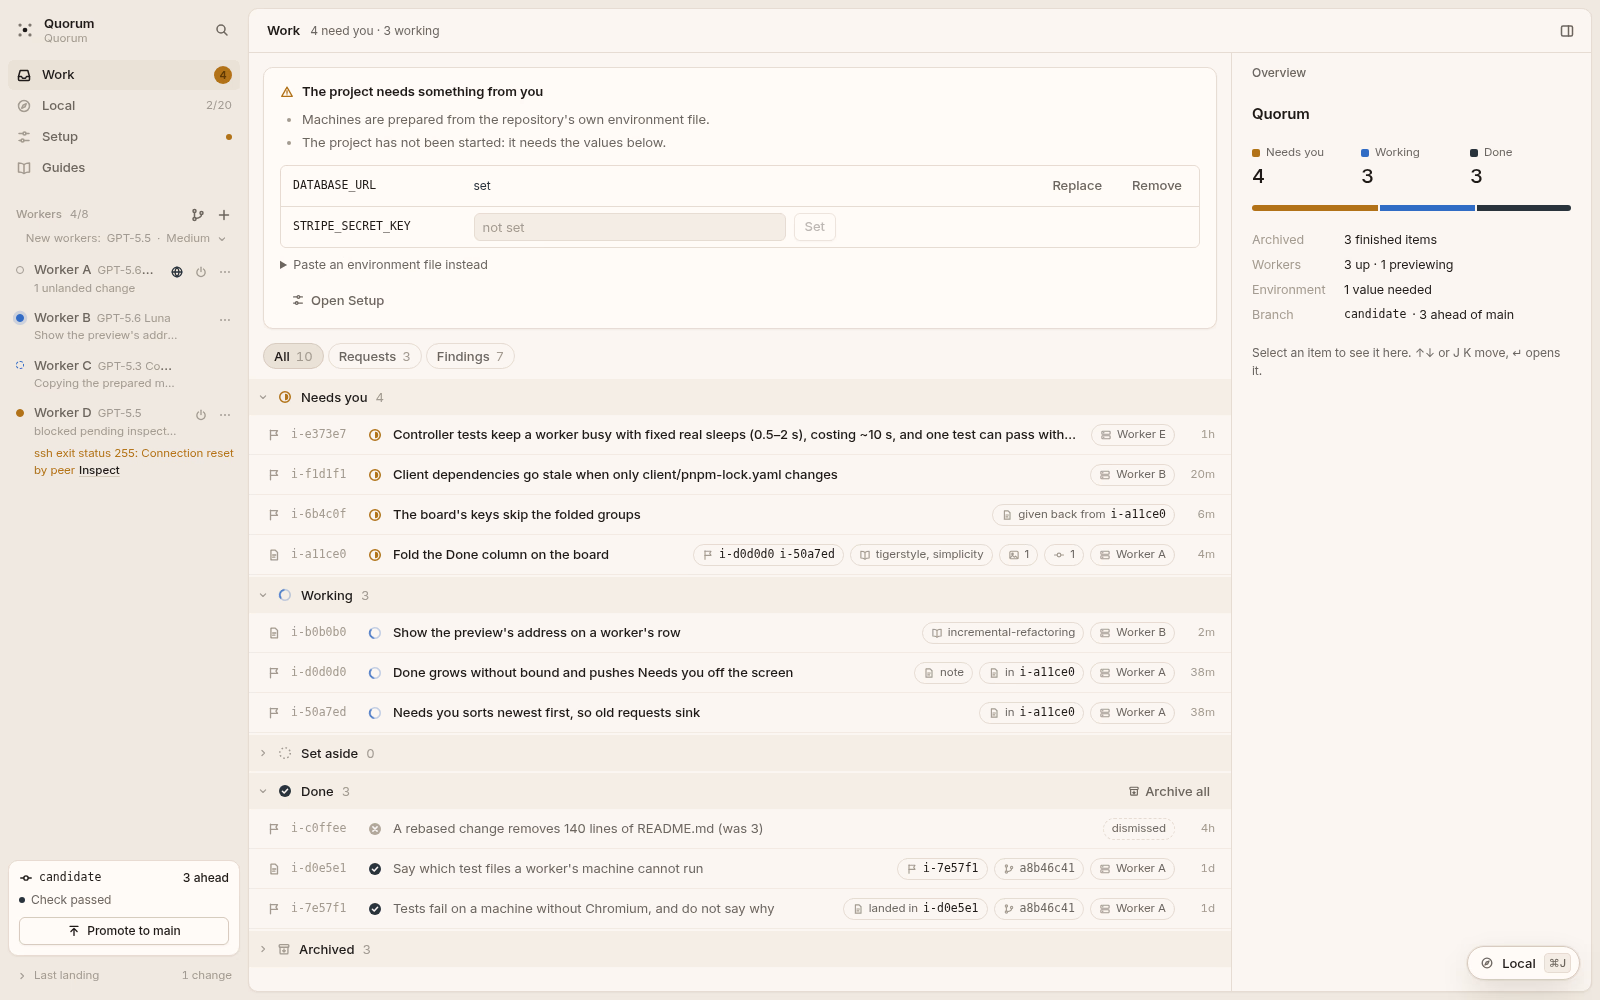The height and width of the screenshot is (1000, 1600).
Task: Add a new worker with plus icon
Action: [224, 215]
